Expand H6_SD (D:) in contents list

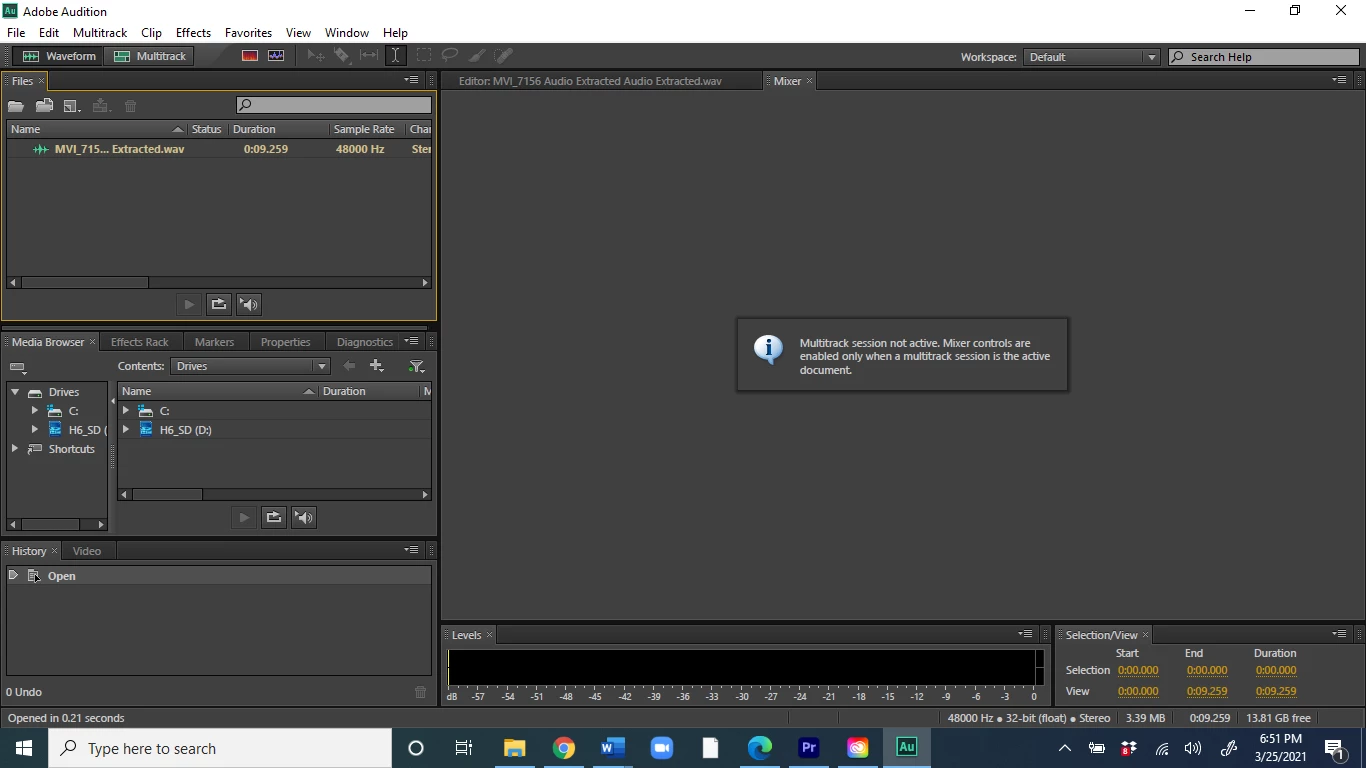tap(126, 430)
